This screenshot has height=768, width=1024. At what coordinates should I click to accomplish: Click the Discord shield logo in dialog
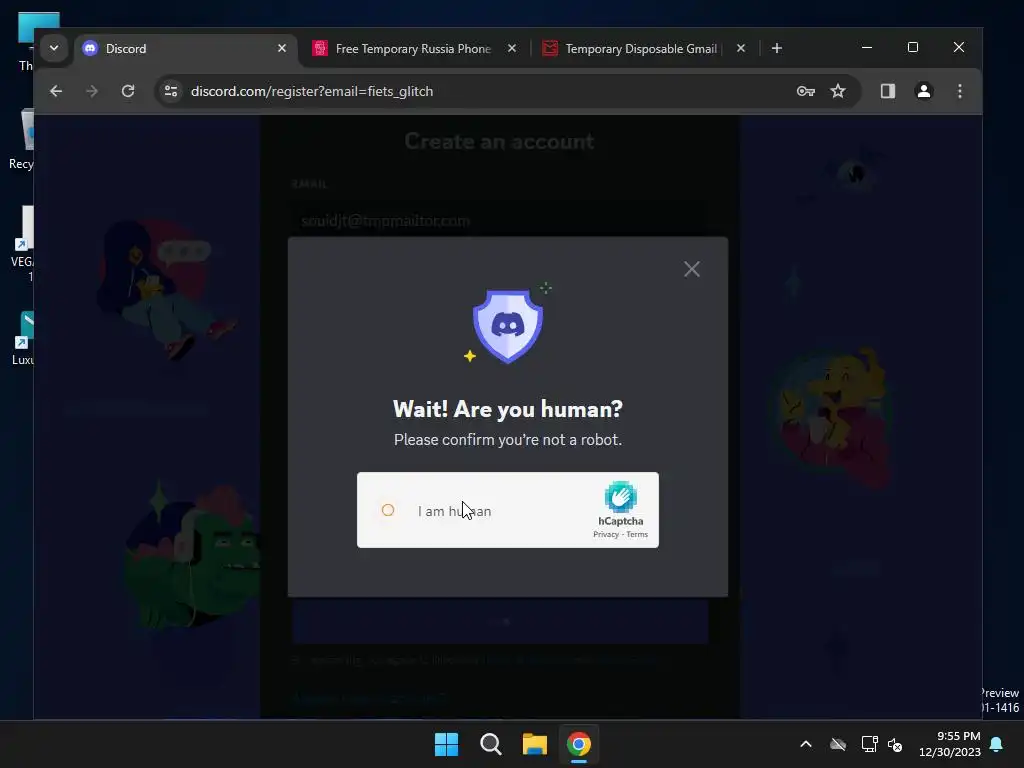(507, 325)
